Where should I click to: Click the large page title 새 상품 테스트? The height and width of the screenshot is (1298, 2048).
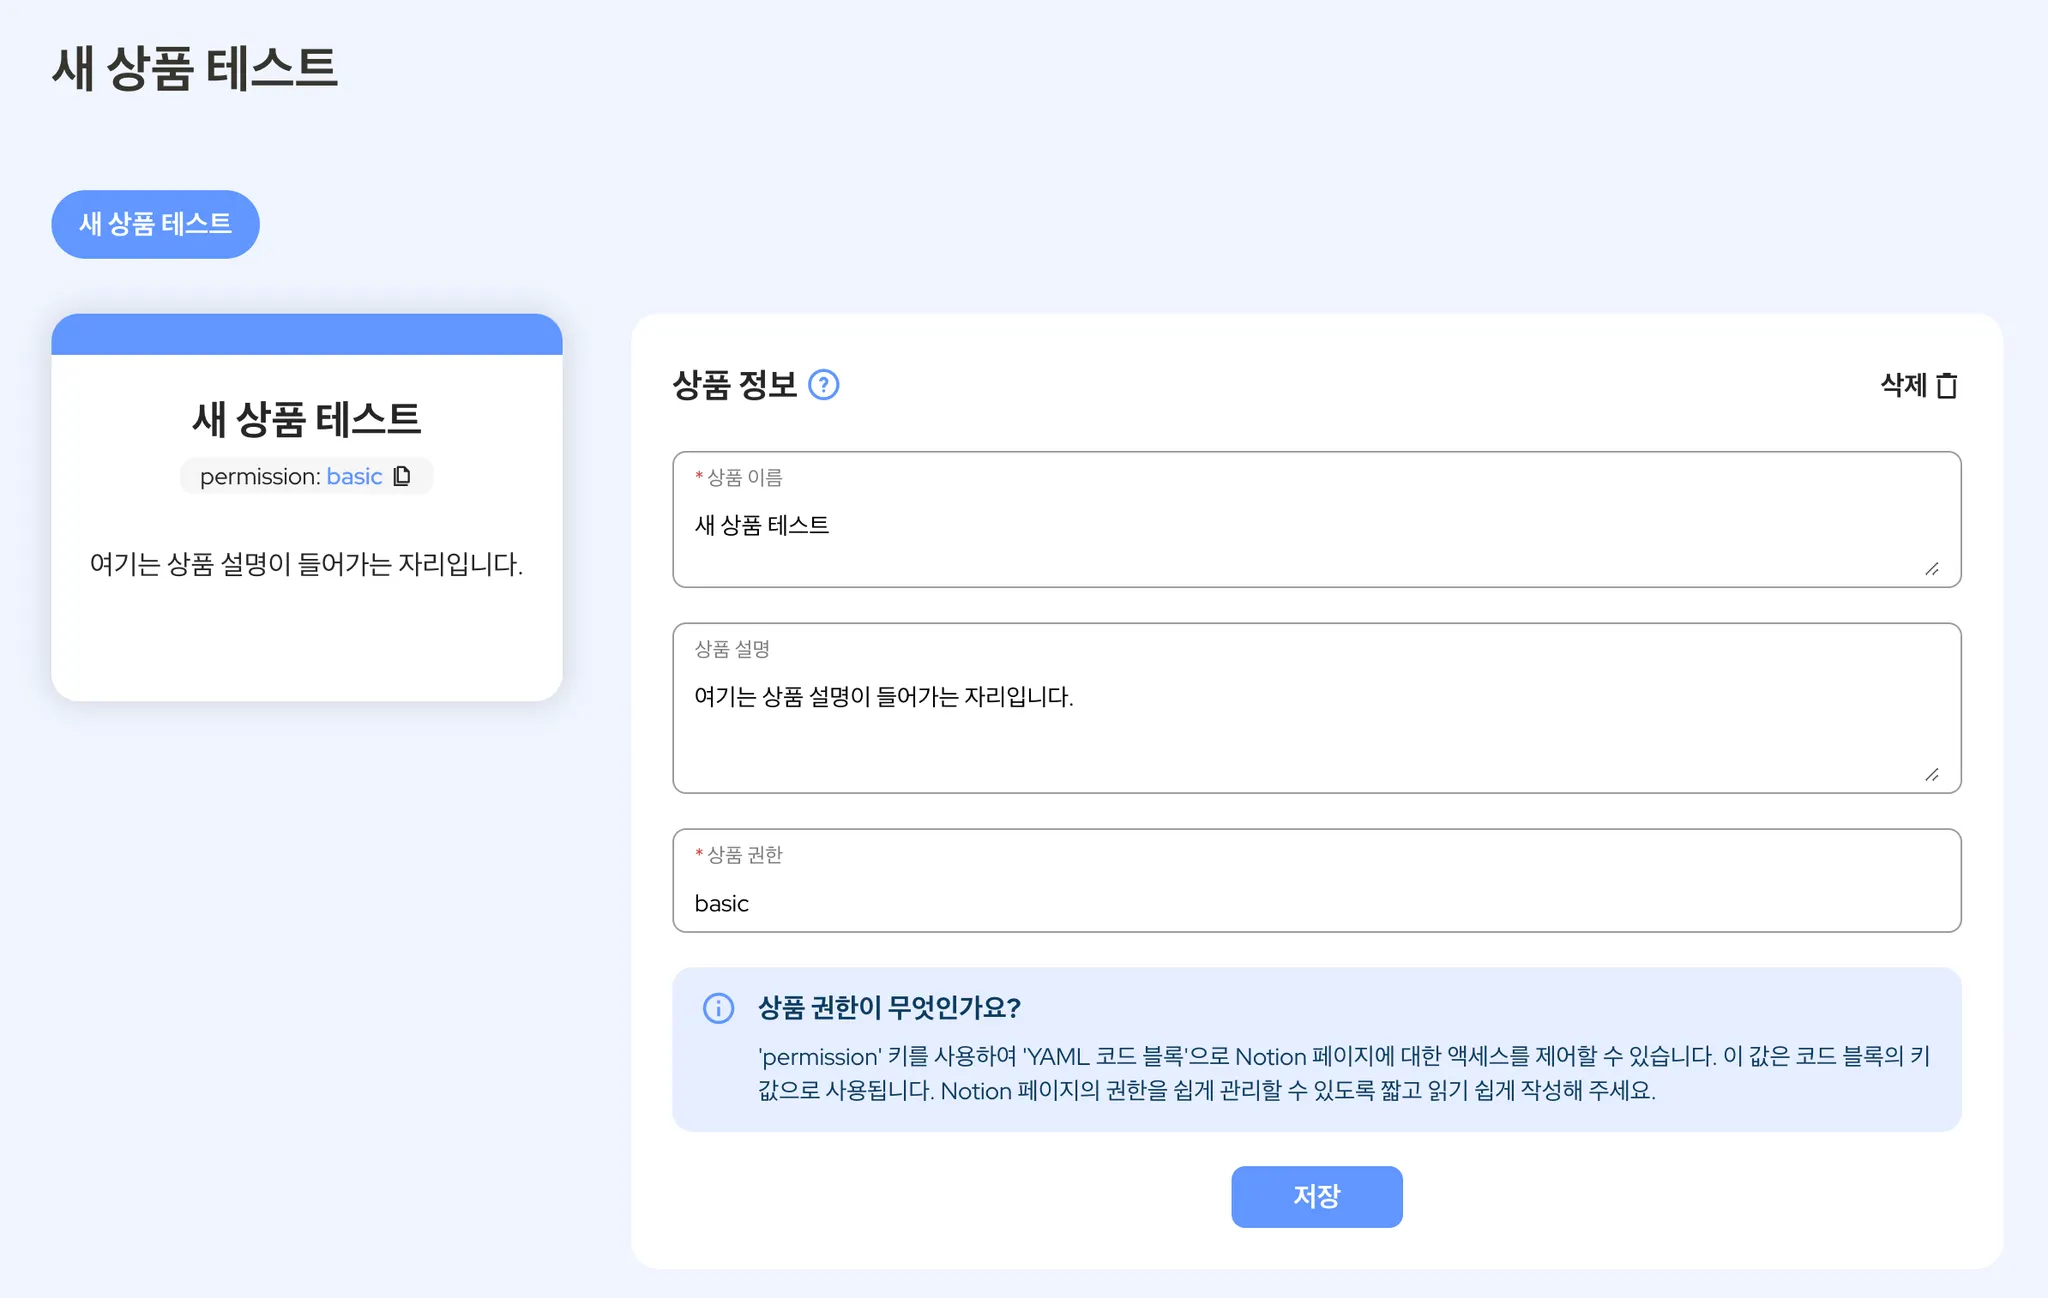point(195,69)
